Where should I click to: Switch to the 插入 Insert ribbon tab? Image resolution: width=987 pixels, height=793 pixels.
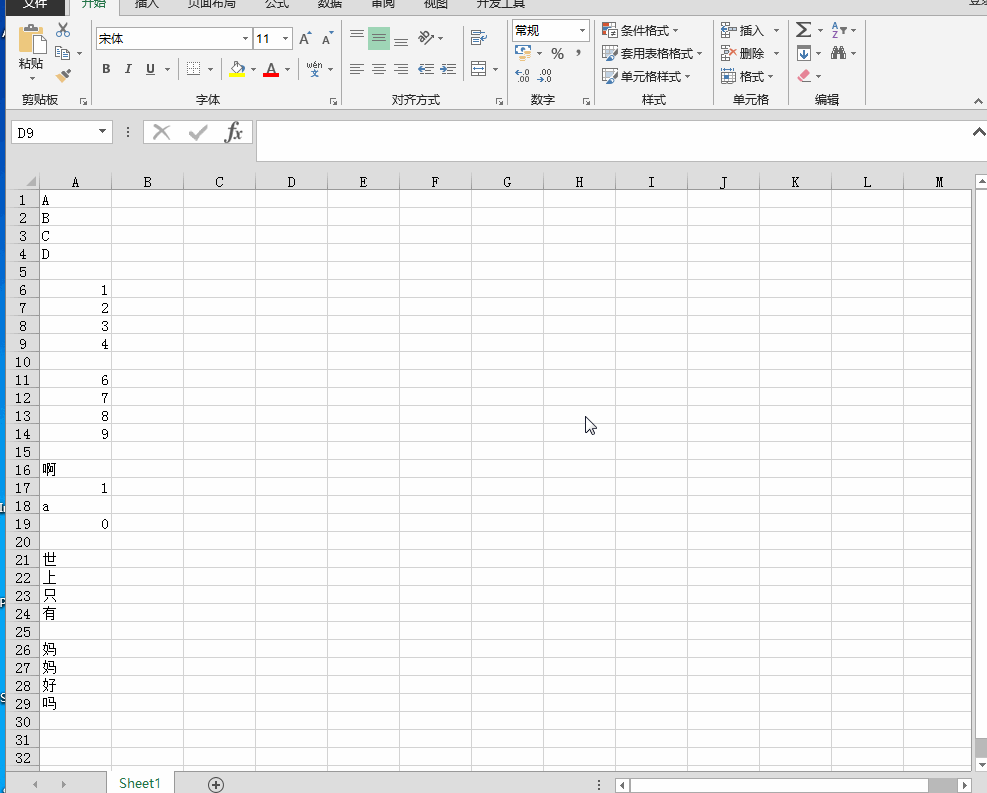(x=147, y=4)
